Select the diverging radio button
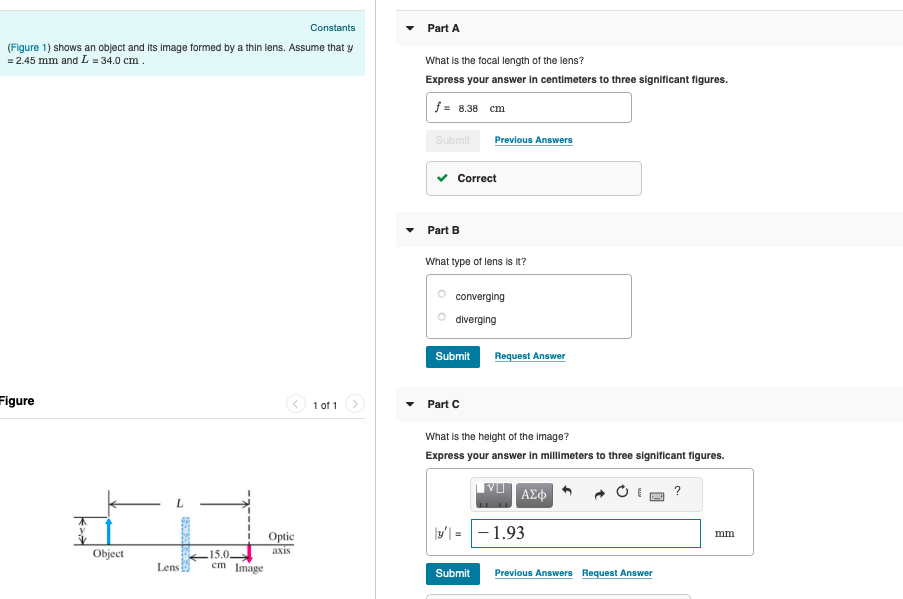903x599 pixels. (441, 316)
